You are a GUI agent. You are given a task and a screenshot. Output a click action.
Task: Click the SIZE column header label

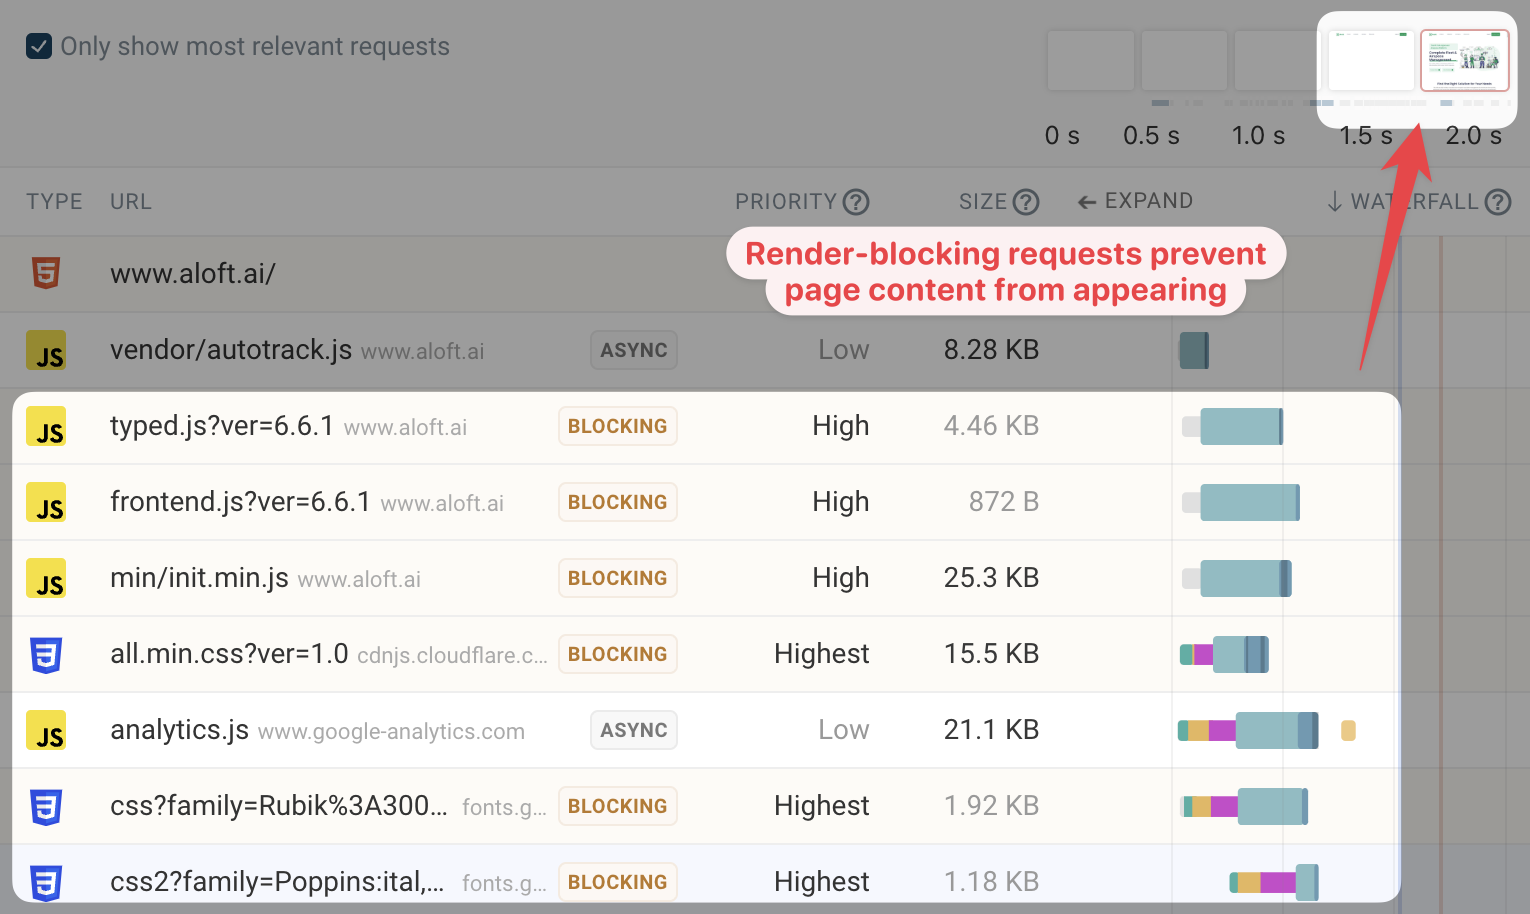click(983, 202)
